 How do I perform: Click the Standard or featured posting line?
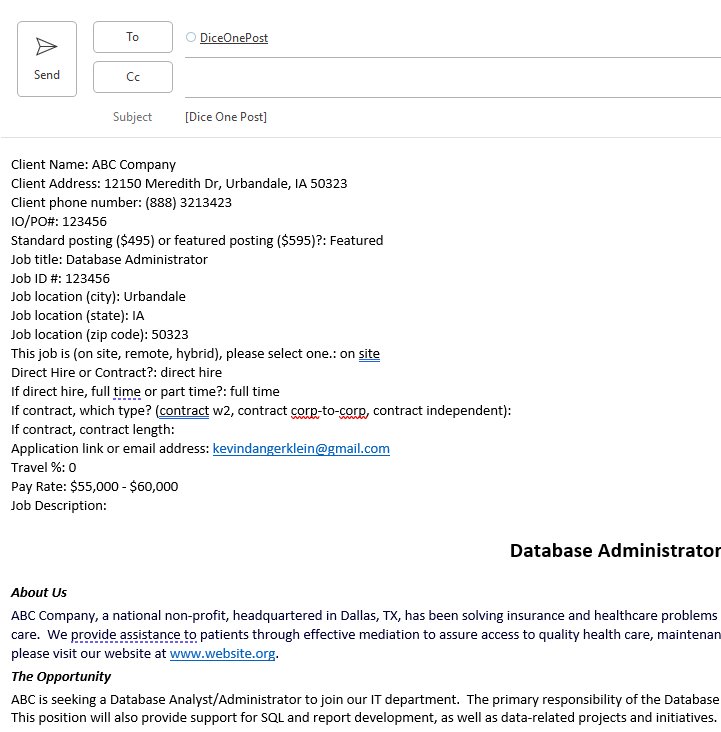(197, 240)
